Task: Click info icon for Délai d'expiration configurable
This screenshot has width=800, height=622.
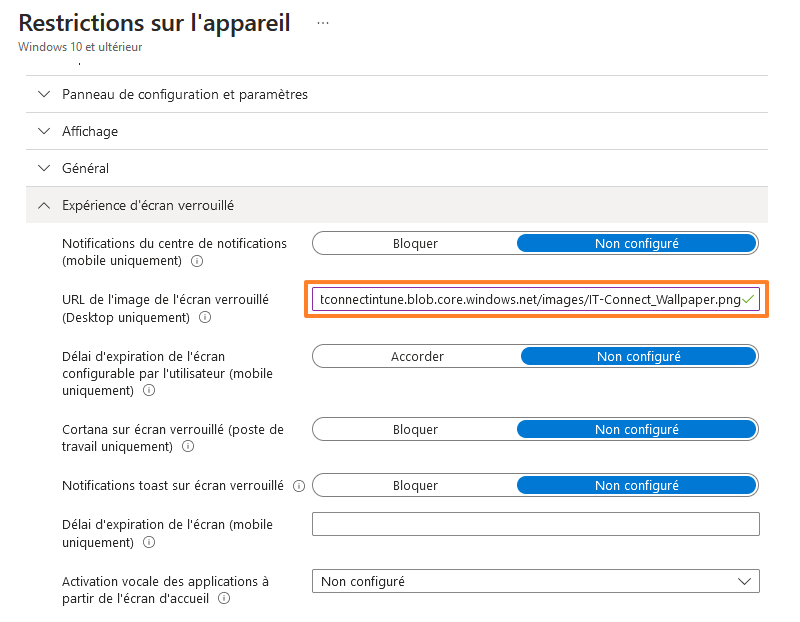Action: coord(140,392)
